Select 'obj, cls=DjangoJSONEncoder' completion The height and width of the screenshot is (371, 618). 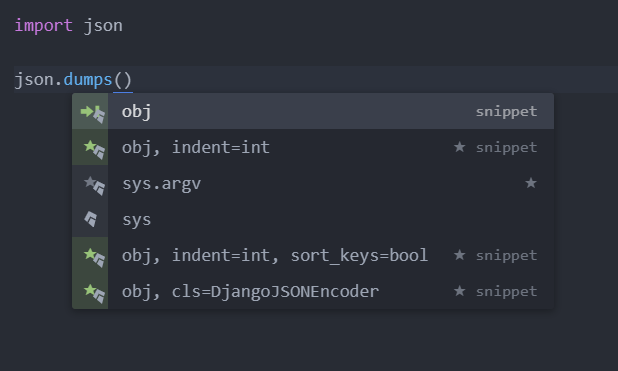click(313, 291)
